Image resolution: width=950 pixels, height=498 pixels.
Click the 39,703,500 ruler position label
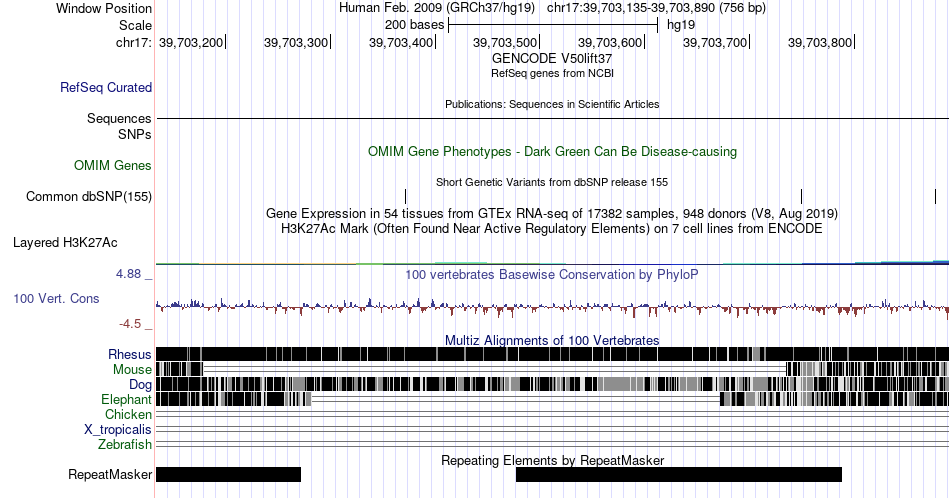tap(505, 42)
